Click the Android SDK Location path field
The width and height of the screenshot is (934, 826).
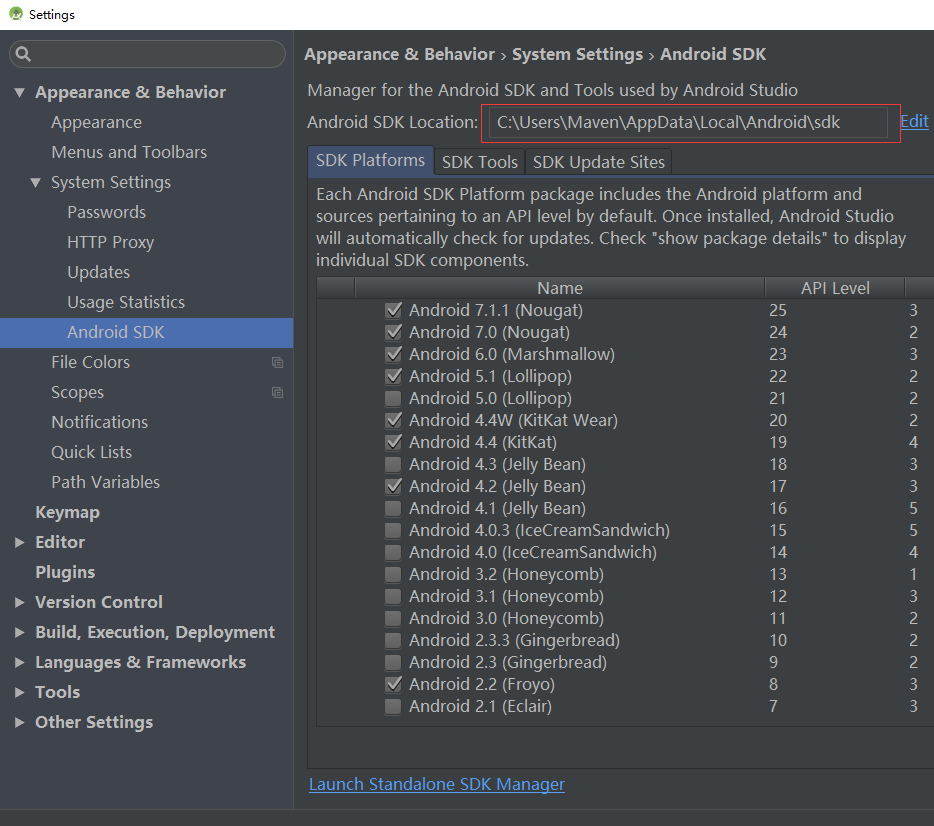[x=688, y=123]
